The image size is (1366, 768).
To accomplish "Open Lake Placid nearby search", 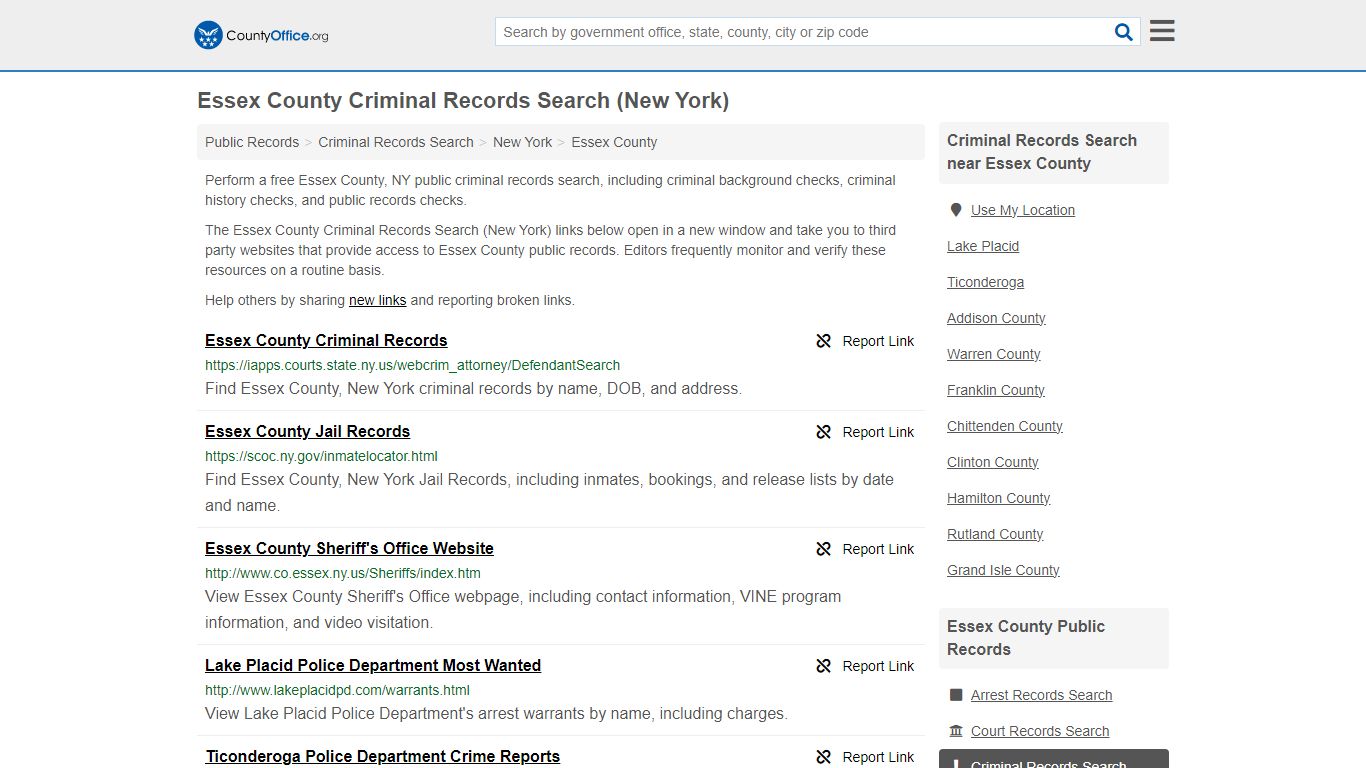I will [x=983, y=246].
